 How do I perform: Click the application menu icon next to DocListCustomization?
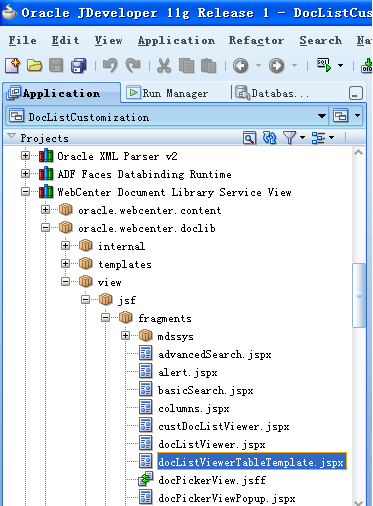pos(340,116)
